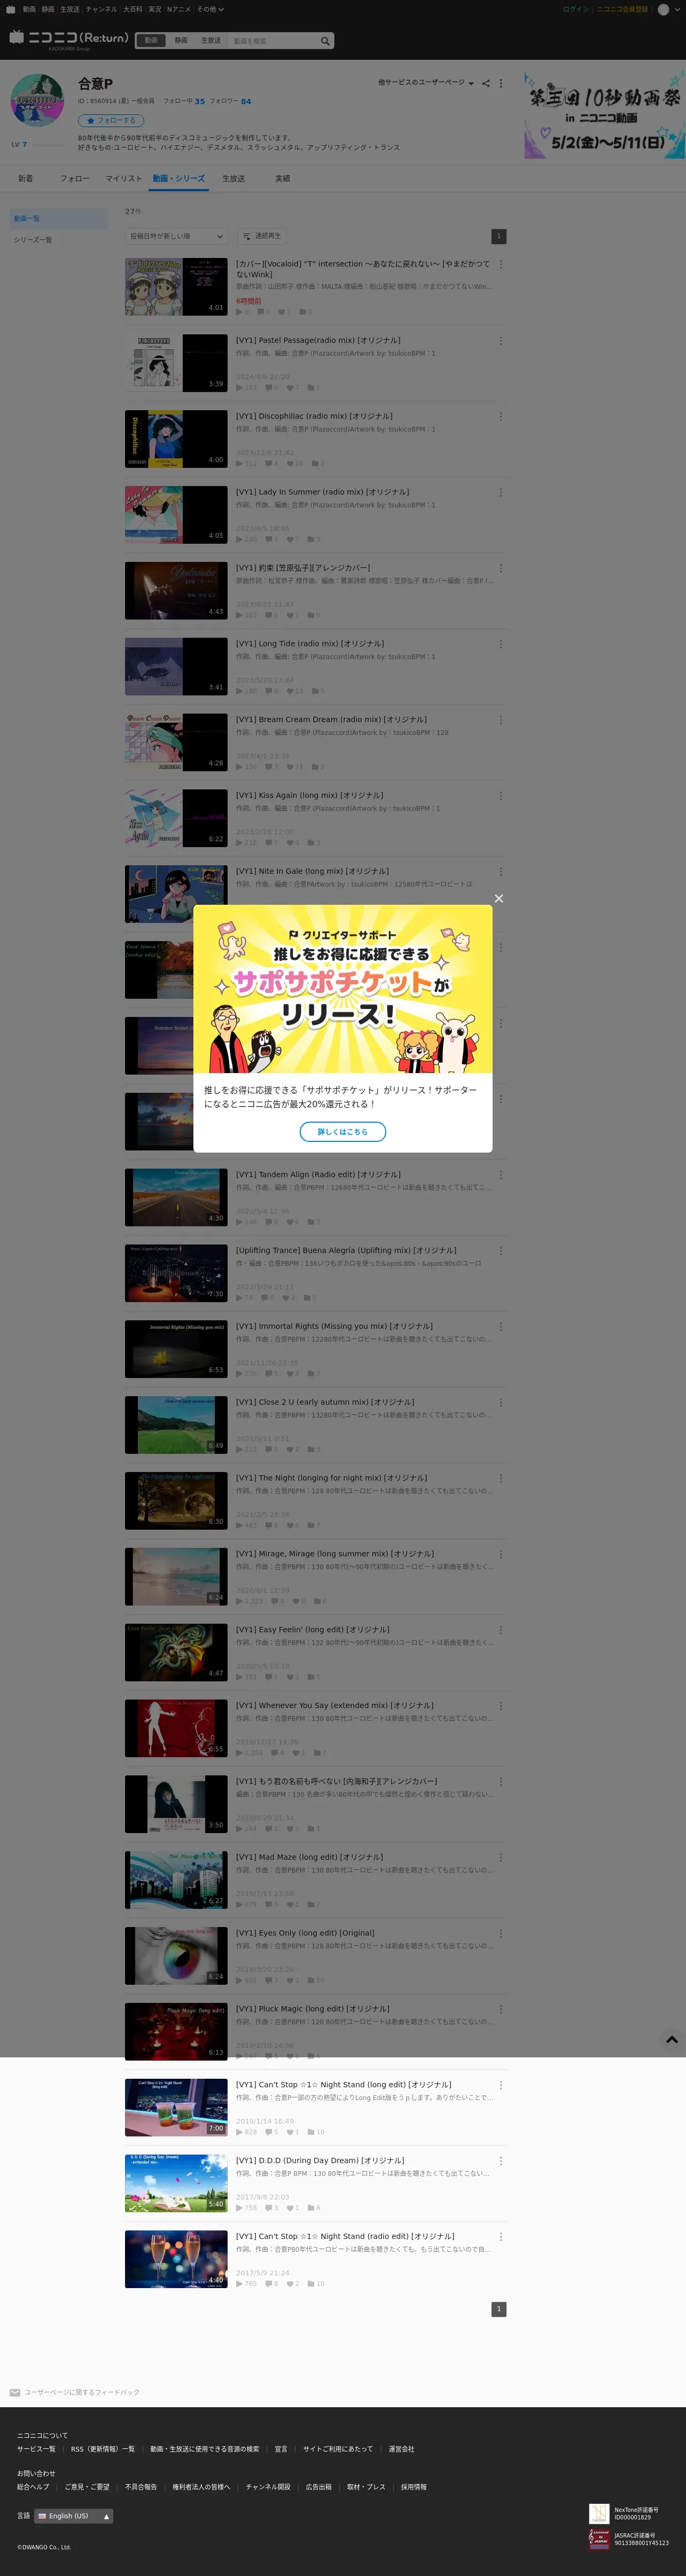The height and width of the screenshot is (2576, 686).
Task: Expand 他サービスのユーザーページ dropdown
Action: [x=426, y=83]
